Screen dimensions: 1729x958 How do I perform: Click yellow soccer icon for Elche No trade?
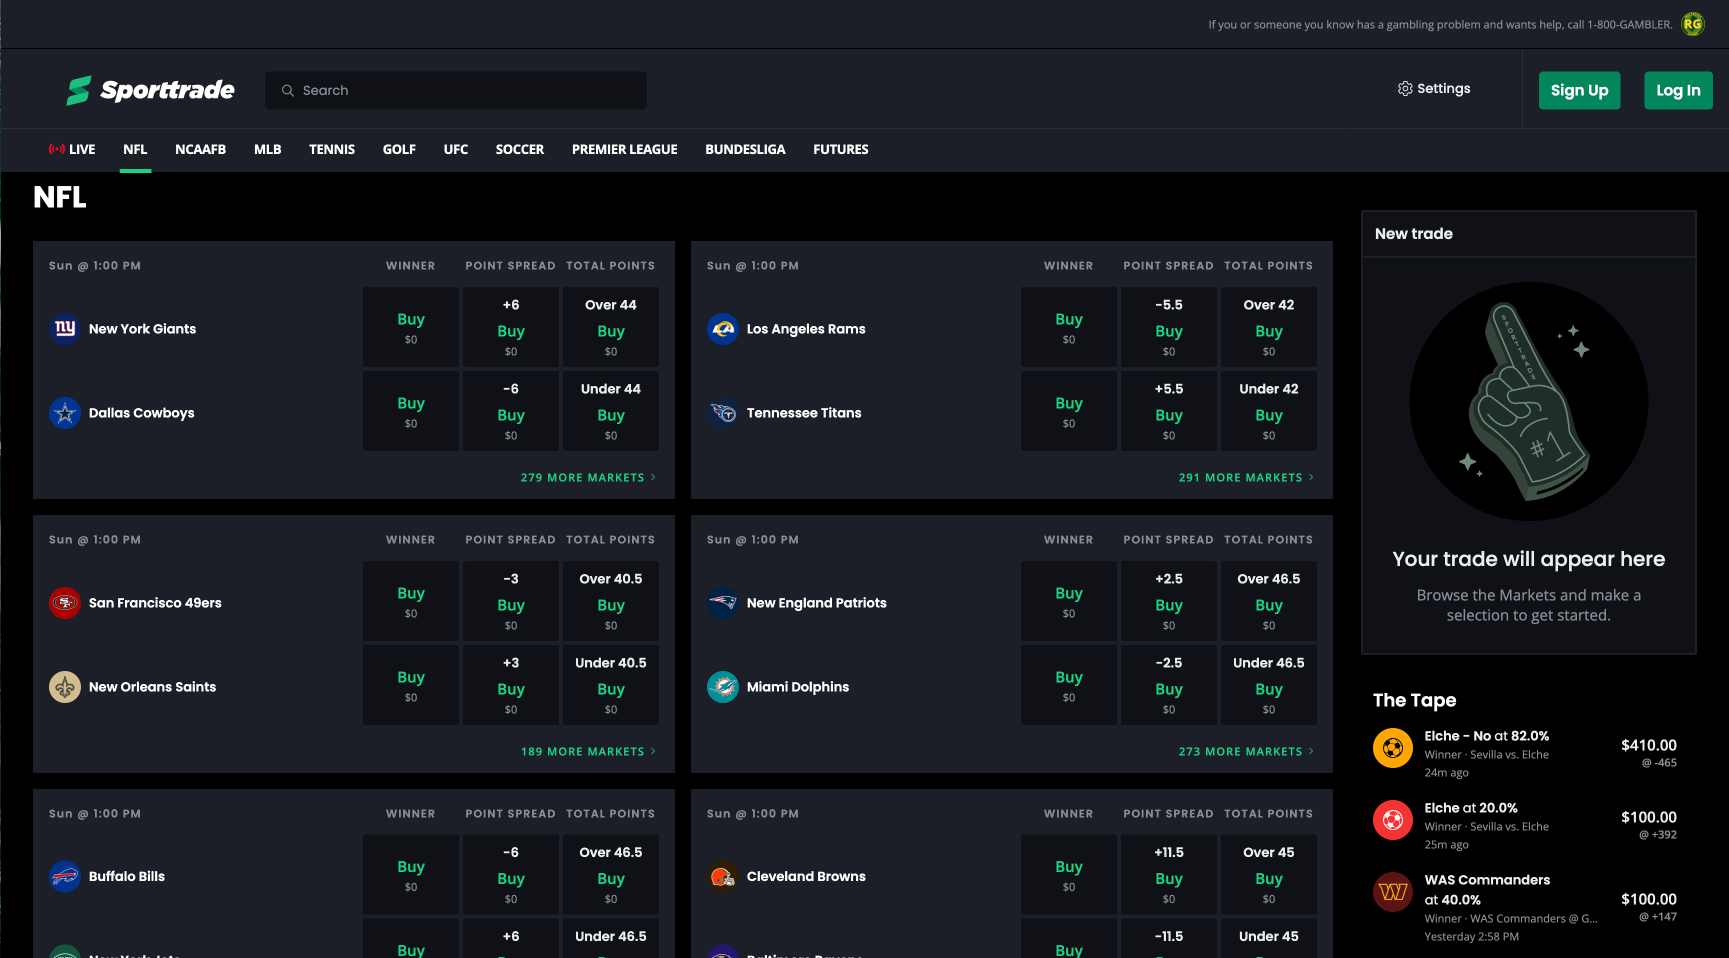click(1393, 747)
